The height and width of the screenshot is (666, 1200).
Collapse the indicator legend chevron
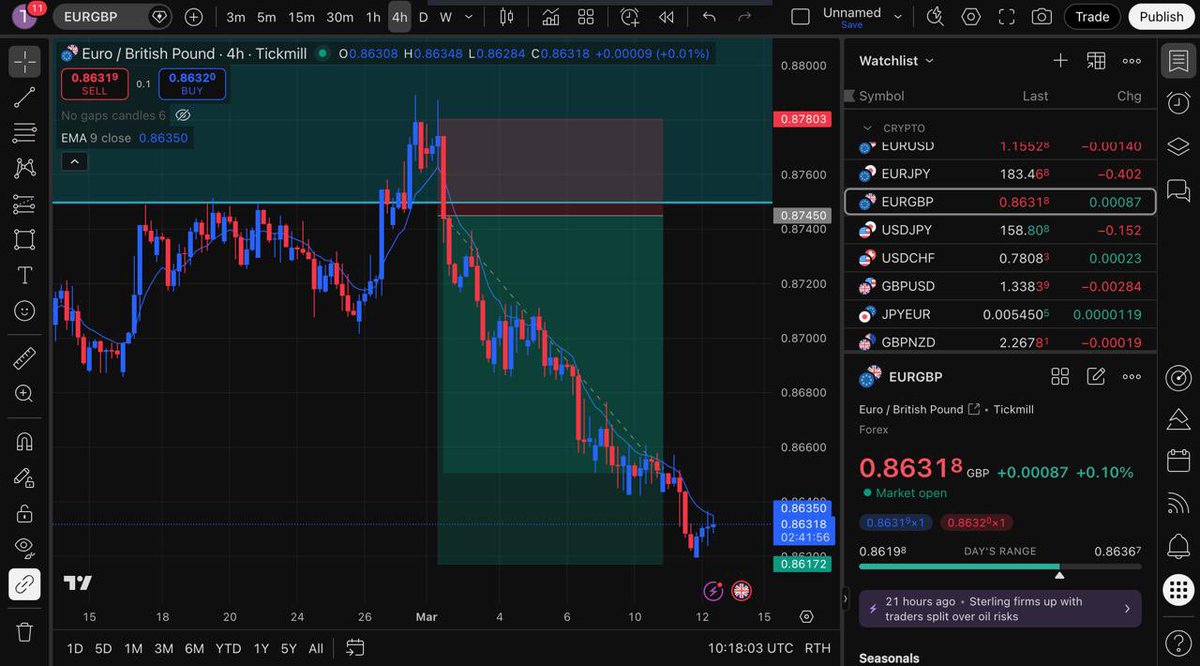[x=74, y=161]
